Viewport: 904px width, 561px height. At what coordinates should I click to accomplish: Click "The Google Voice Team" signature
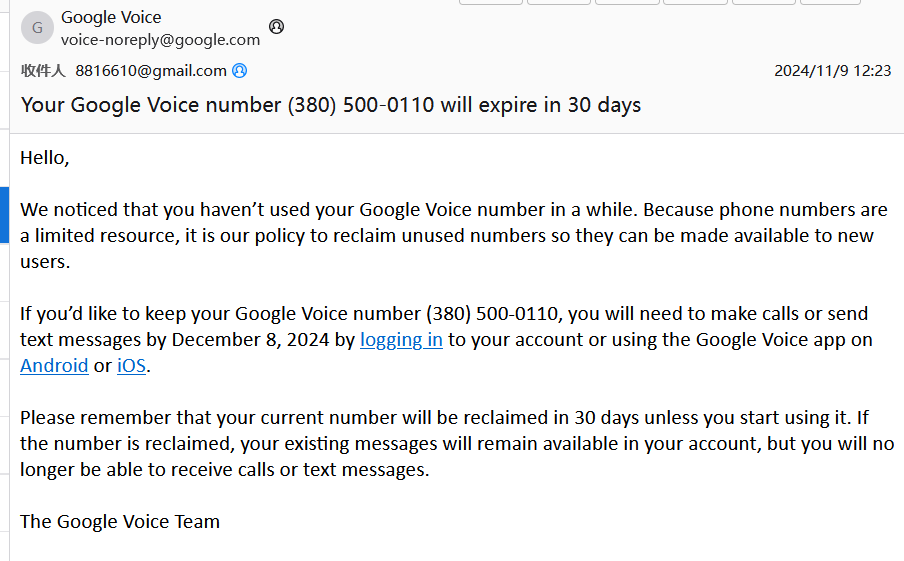(x=120, y=521)
